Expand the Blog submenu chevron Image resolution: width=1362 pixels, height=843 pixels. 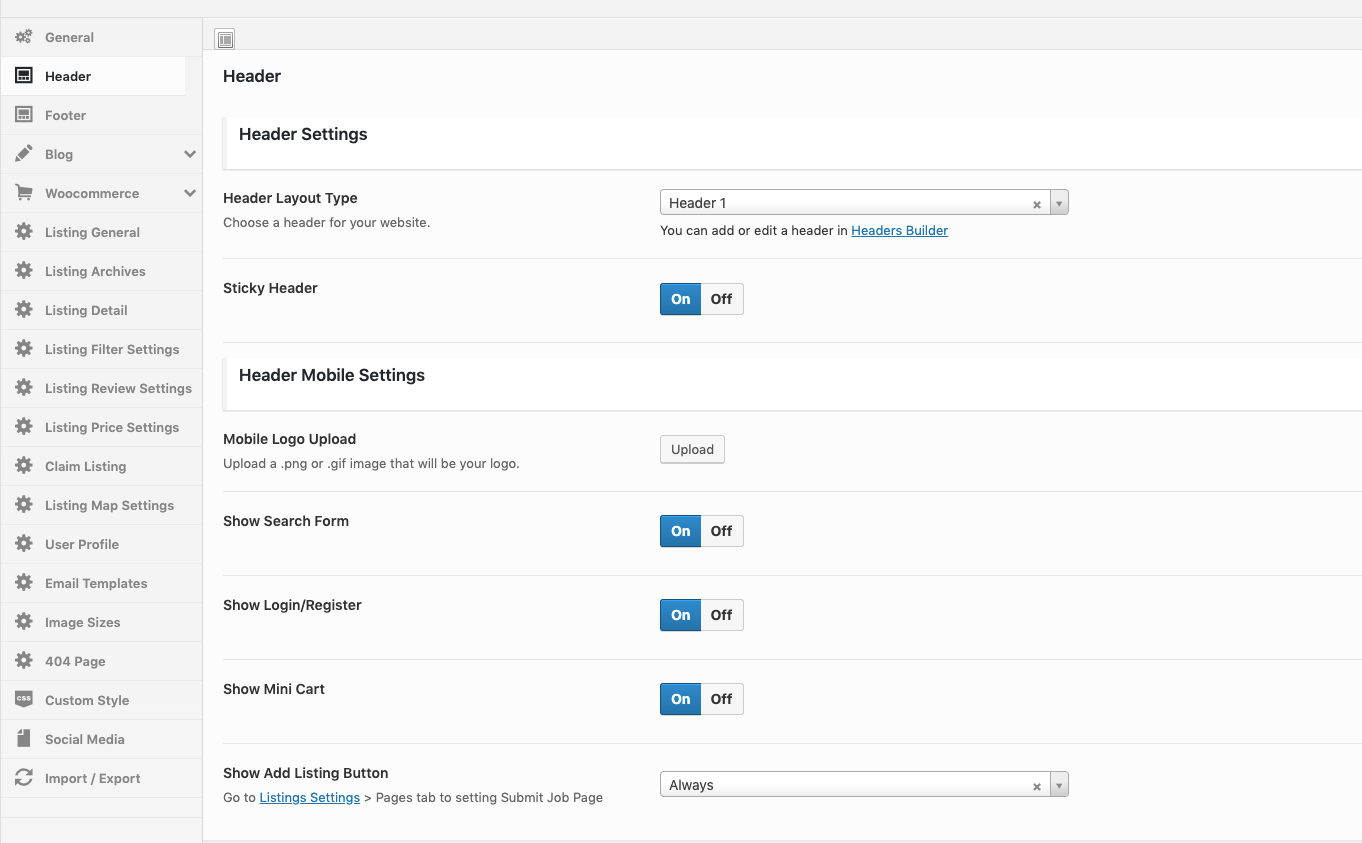[x=190, y=154]
